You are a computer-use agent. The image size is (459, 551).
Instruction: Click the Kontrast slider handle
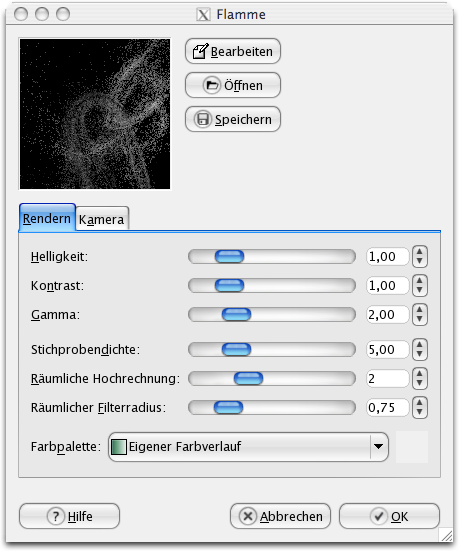230,285
